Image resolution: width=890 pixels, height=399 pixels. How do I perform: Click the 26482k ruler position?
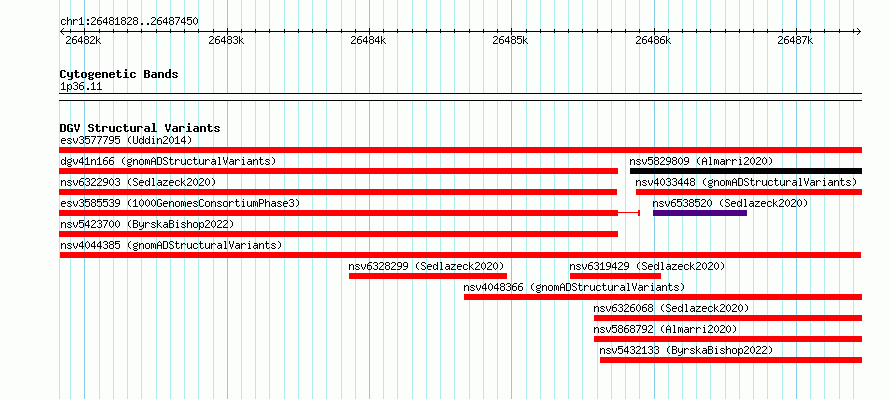83,40
